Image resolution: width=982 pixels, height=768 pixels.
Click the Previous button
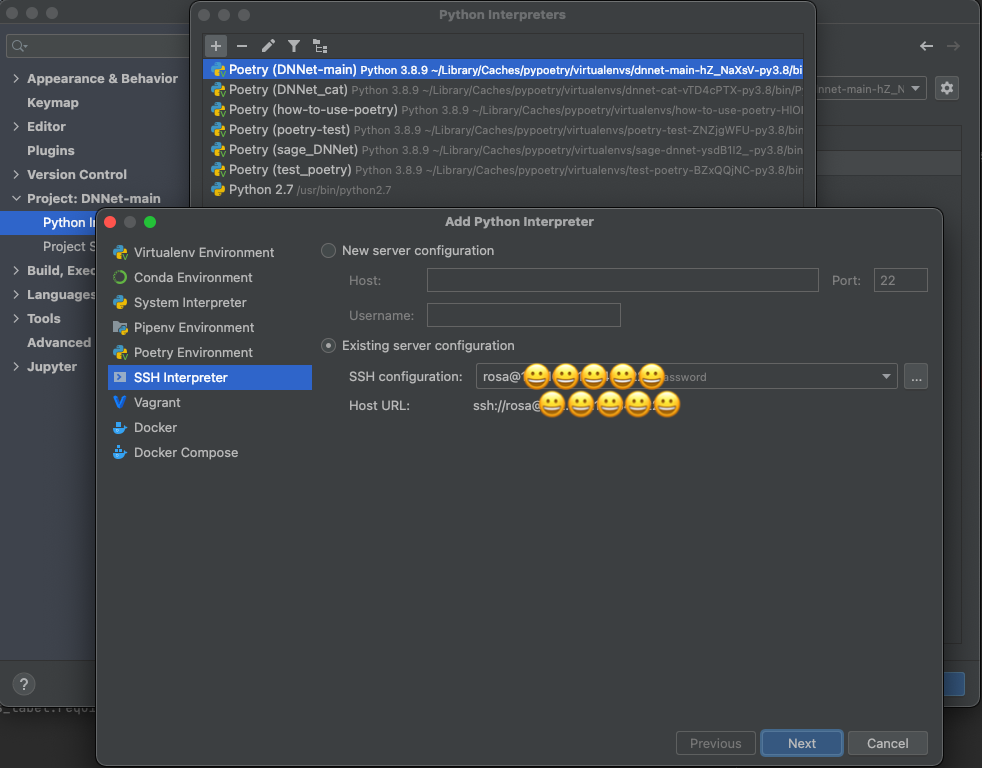(x=715, y=744)
